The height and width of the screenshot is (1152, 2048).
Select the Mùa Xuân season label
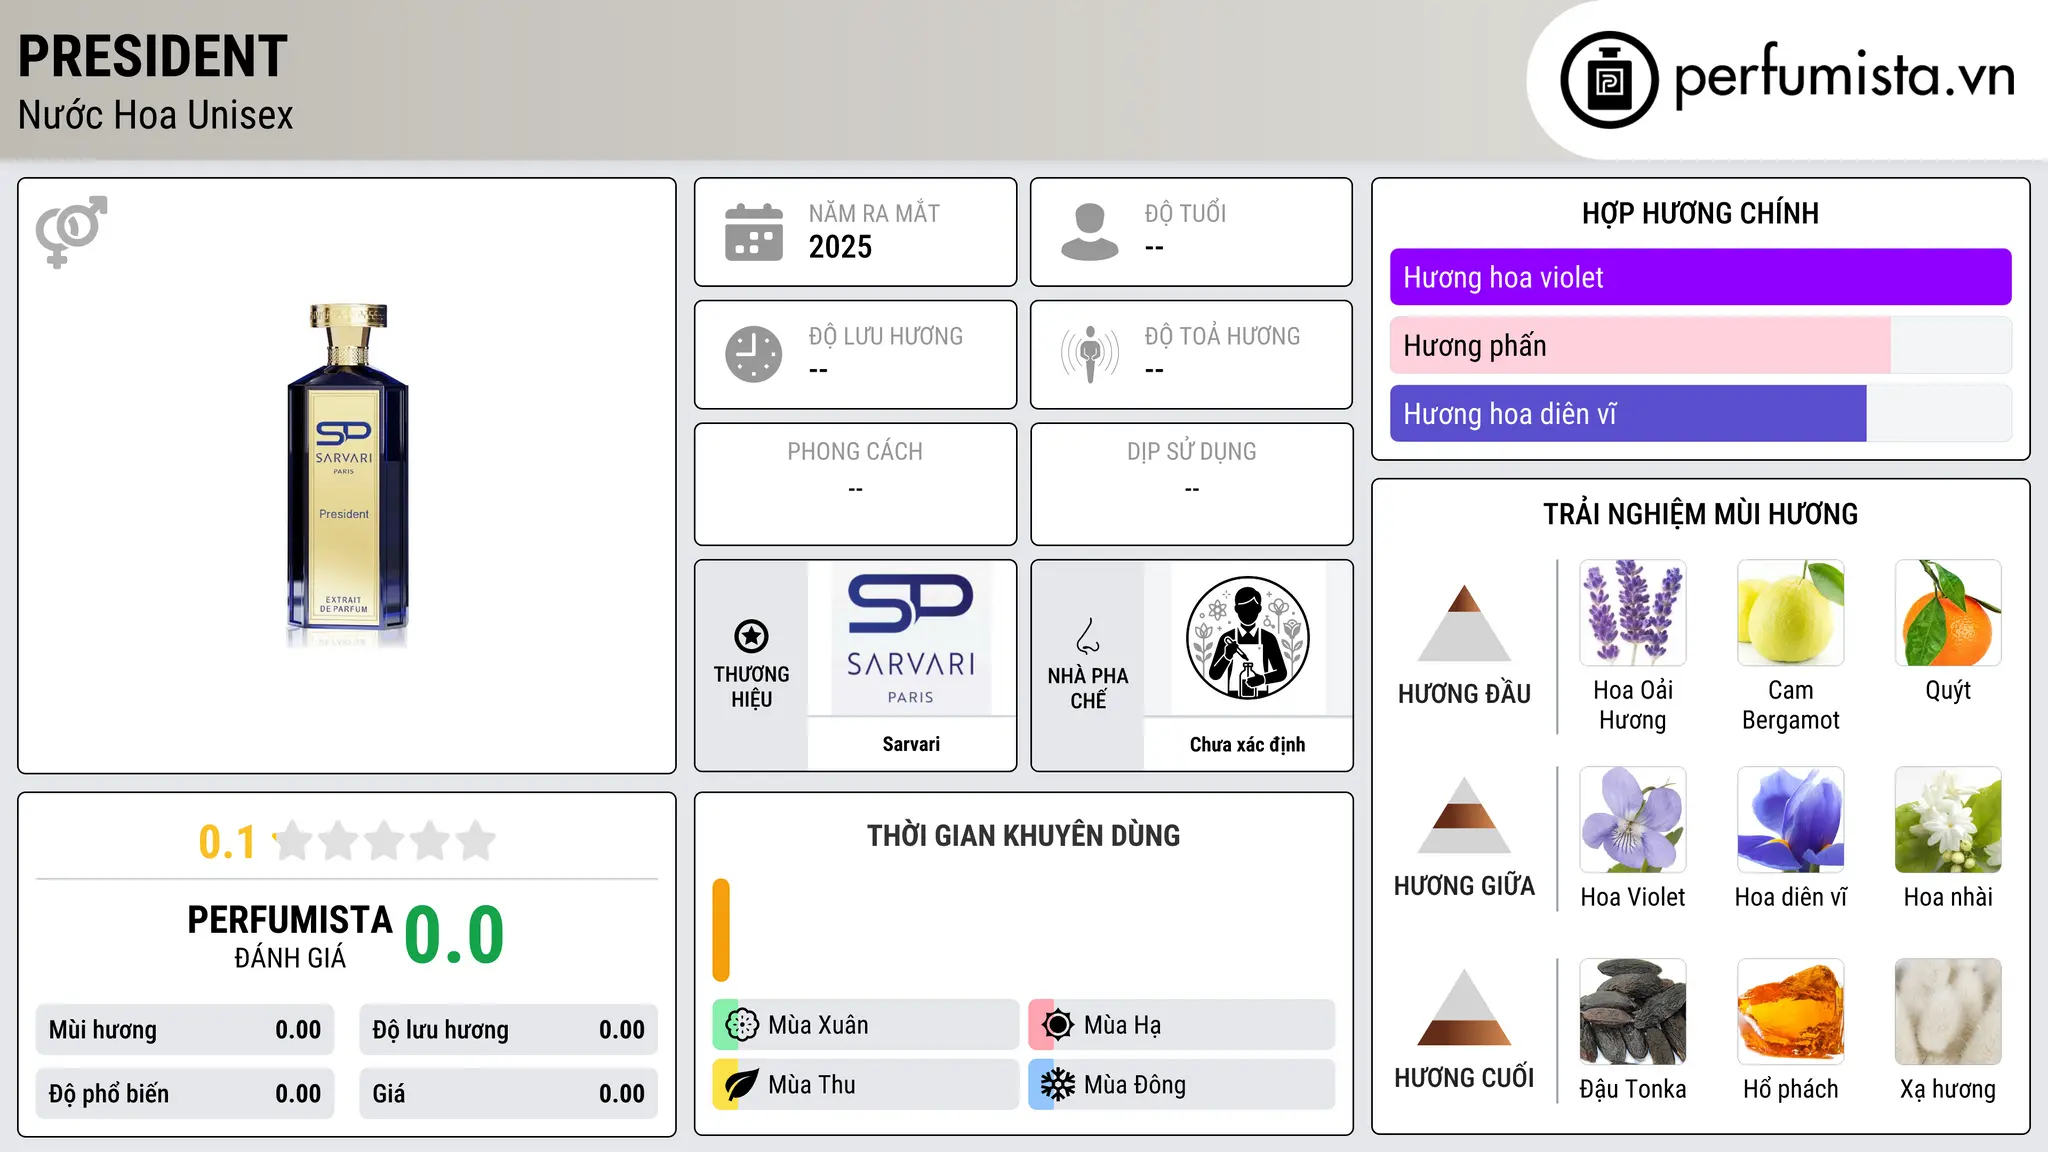[x=818, y=1025]
